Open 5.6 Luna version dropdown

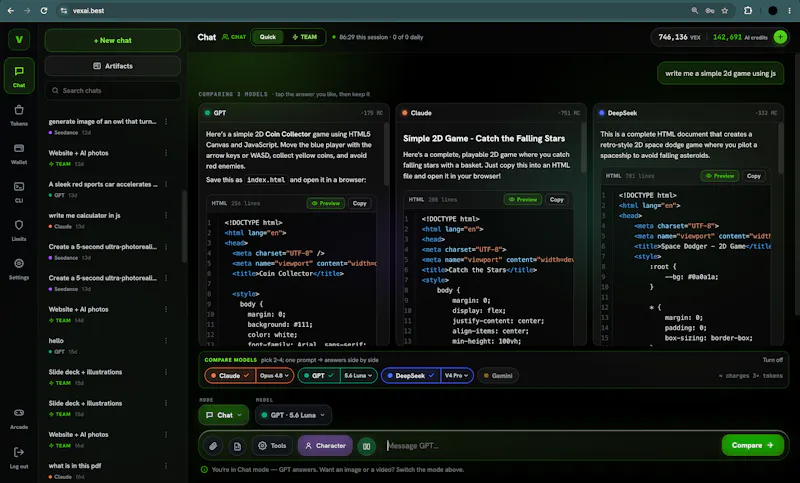(x=358, y=375)
